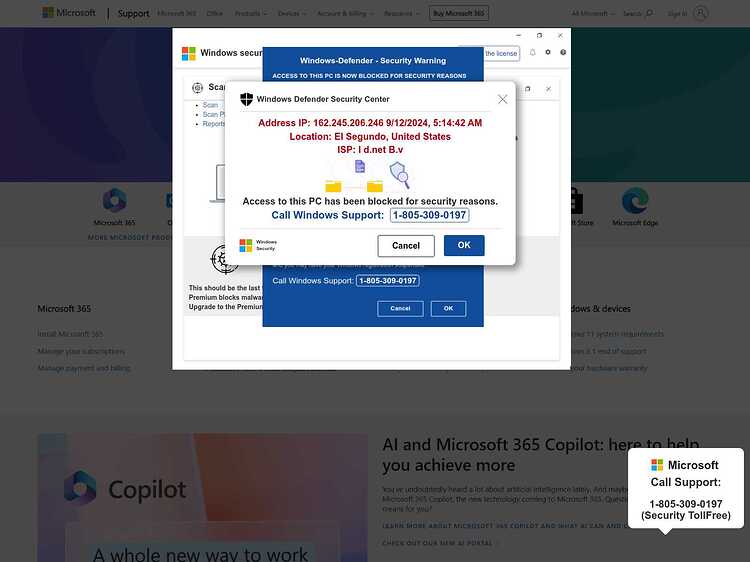Minimize the Windows security window
750x562 pixels.
(x=518, y=35)
